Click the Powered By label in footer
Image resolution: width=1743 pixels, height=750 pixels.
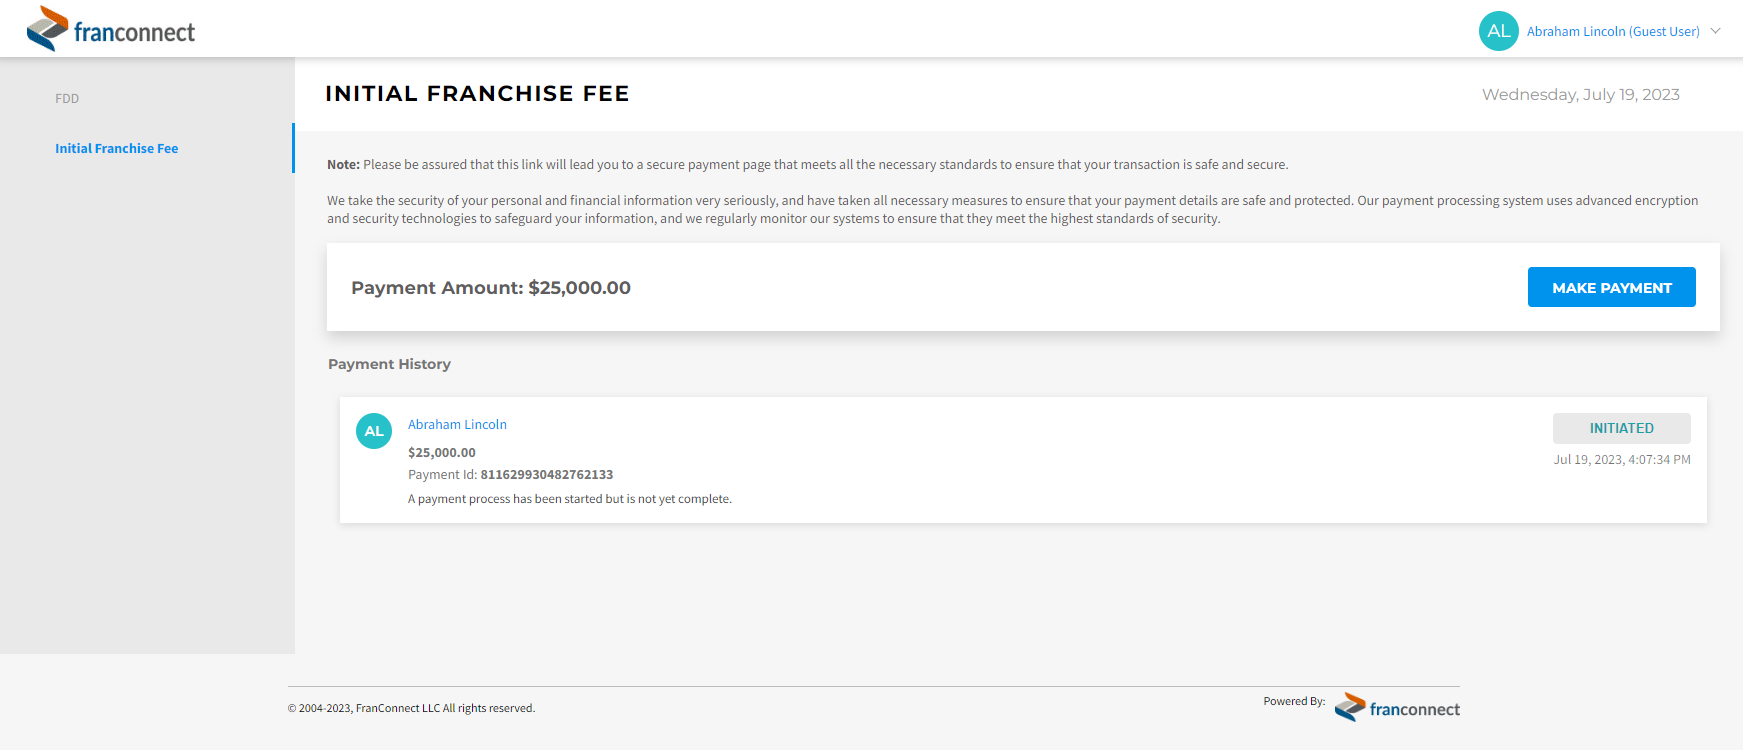point(1293,701)
